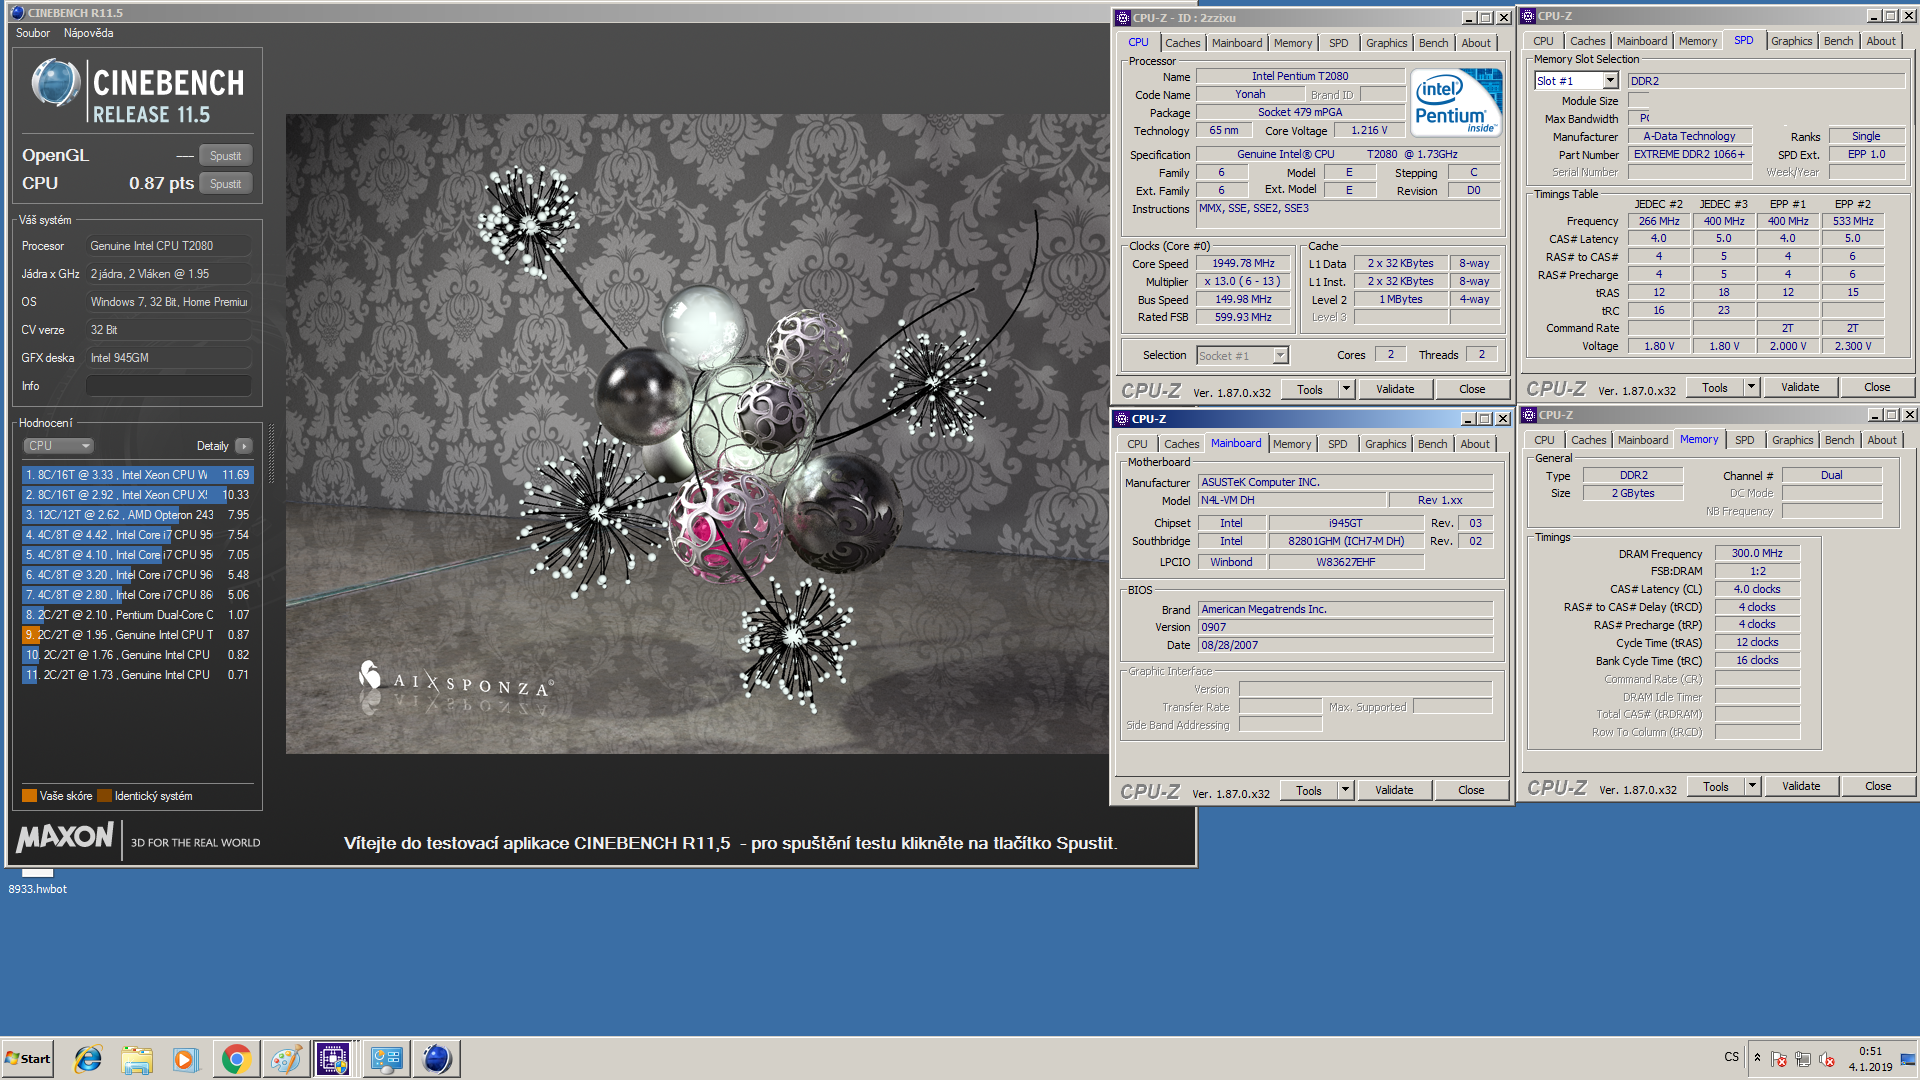Click the orange Vaše skóre legend swatch
1920x1080 pixels.
(29, 796)
